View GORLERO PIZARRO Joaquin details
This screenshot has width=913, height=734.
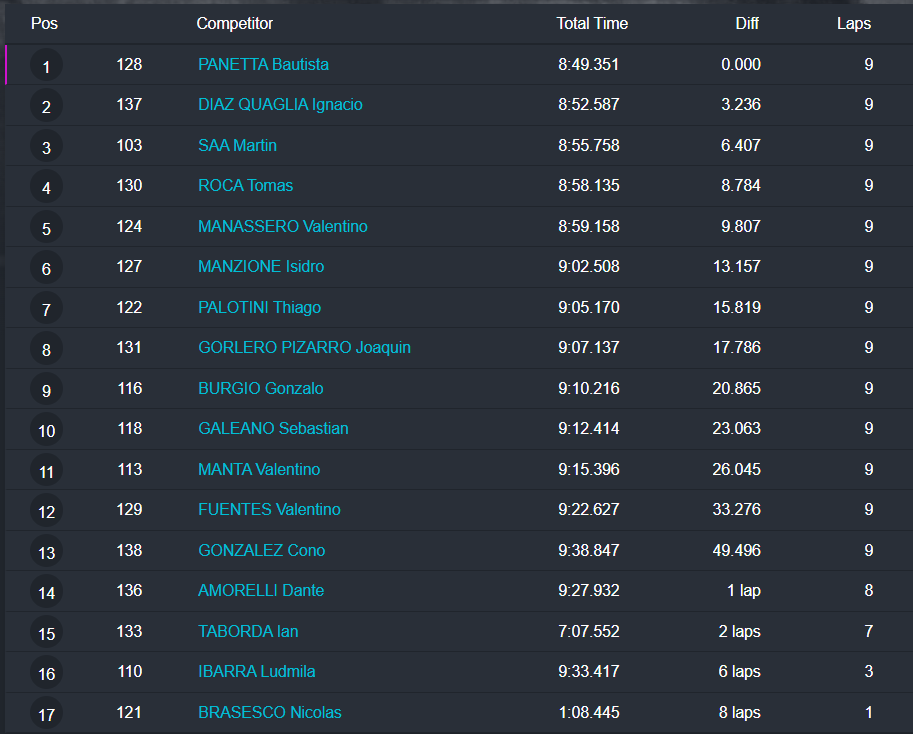[304, 348]
